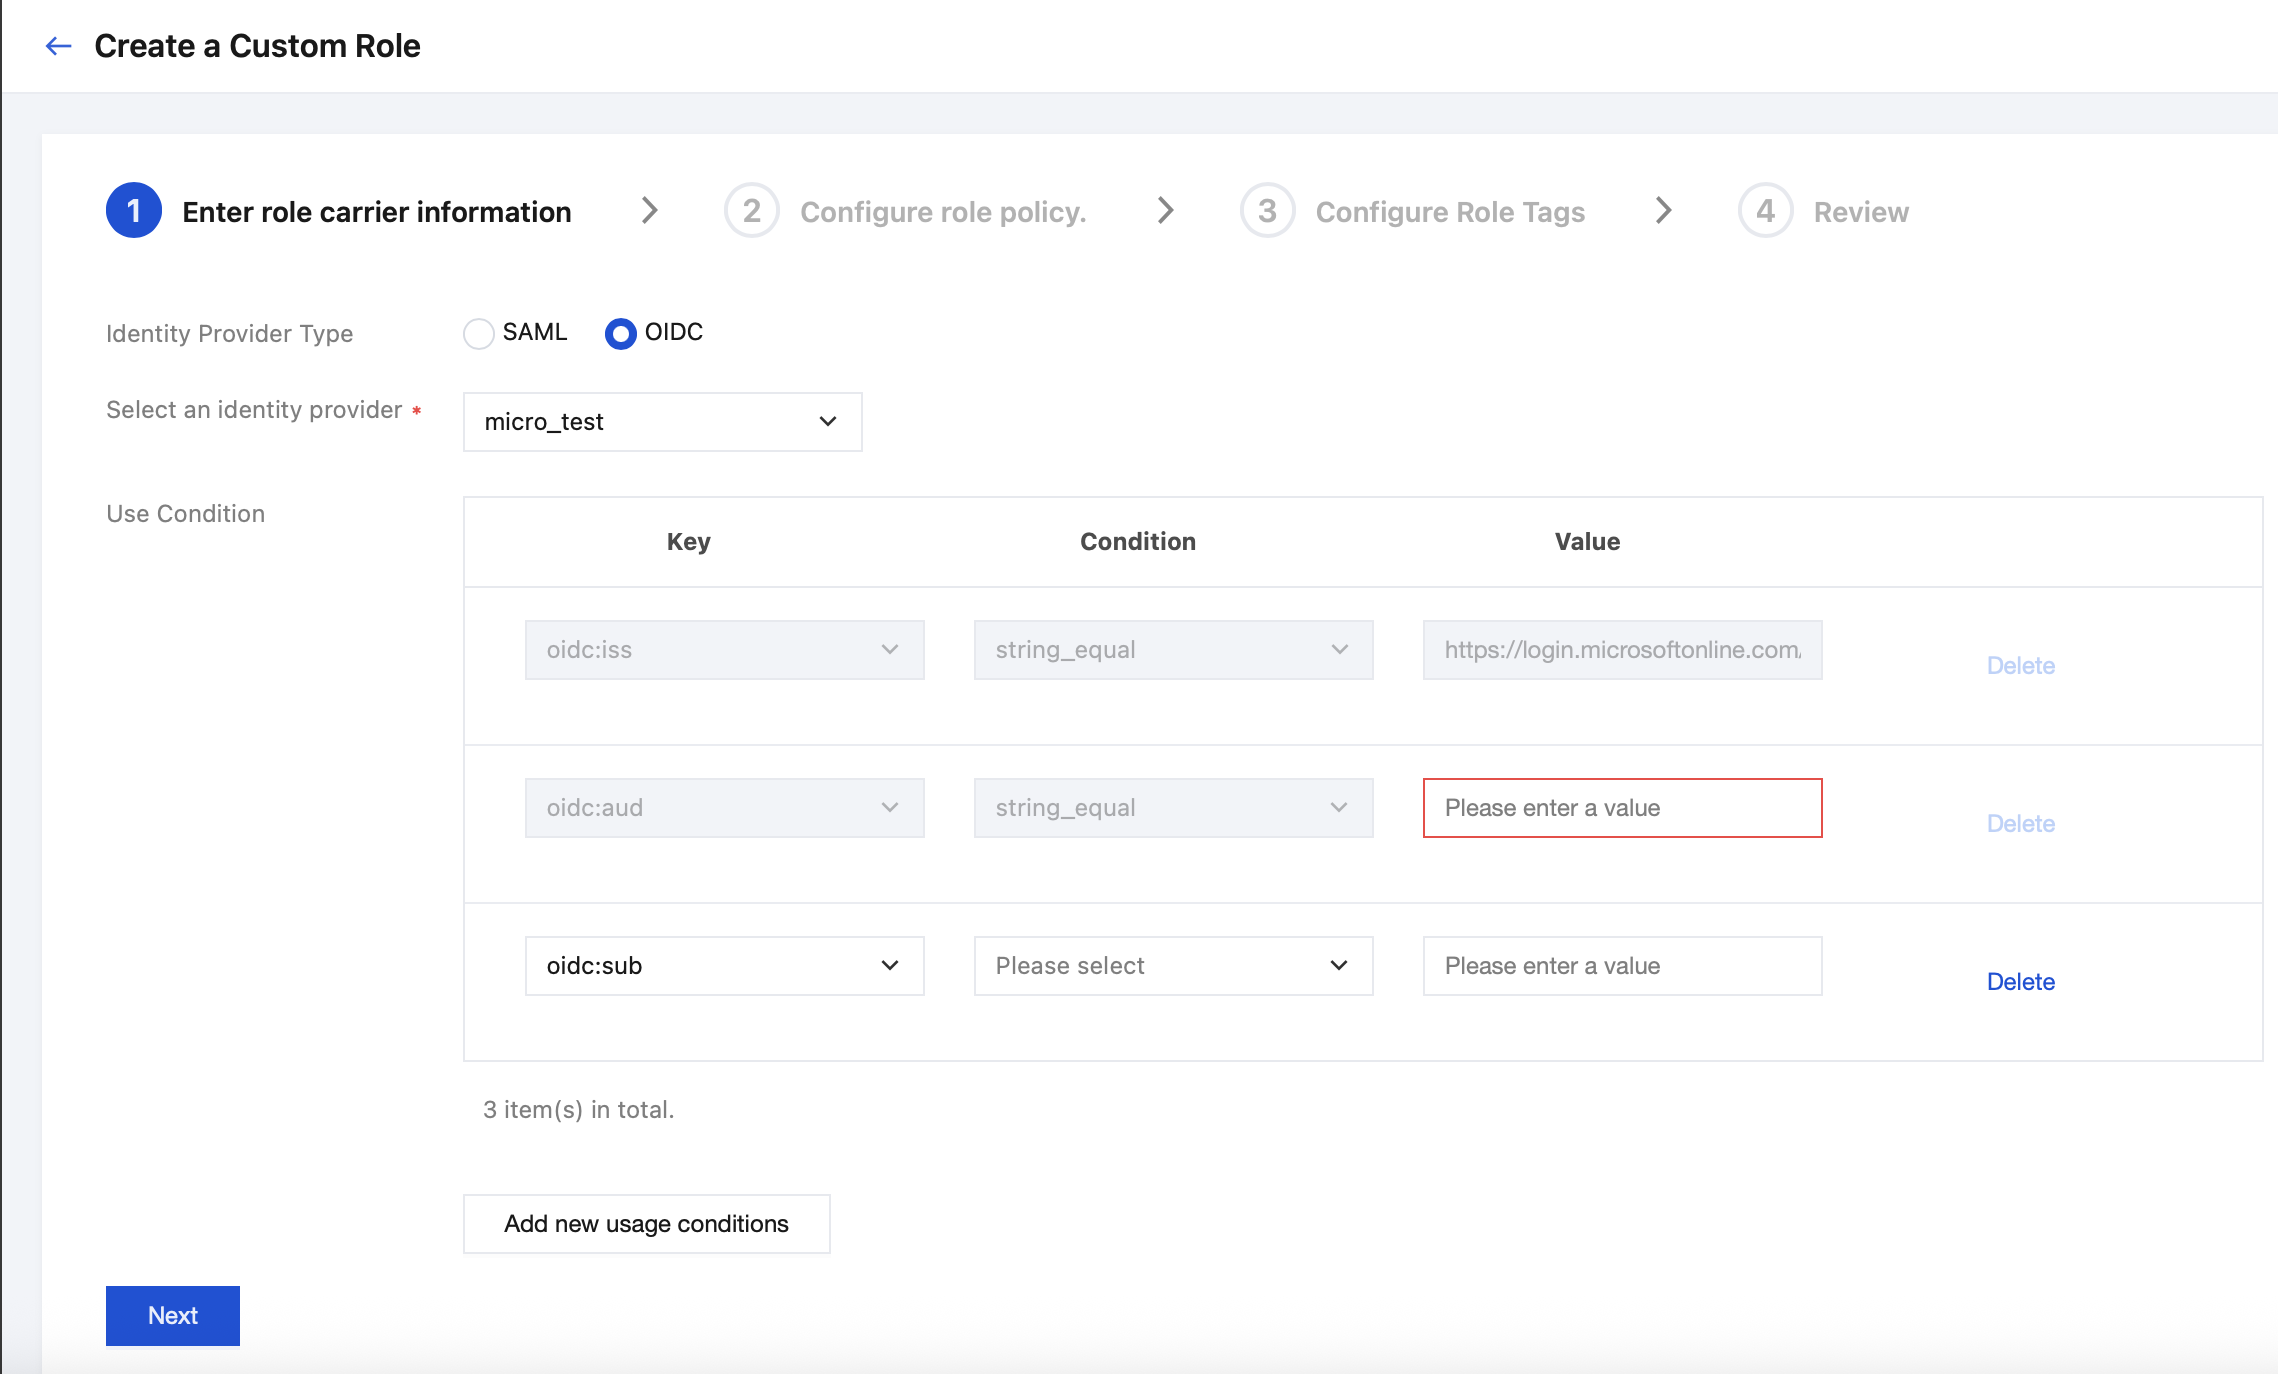Expand the Please select condition dropdown
Screen dimensions: 2278x1374
pos(1173,966)
